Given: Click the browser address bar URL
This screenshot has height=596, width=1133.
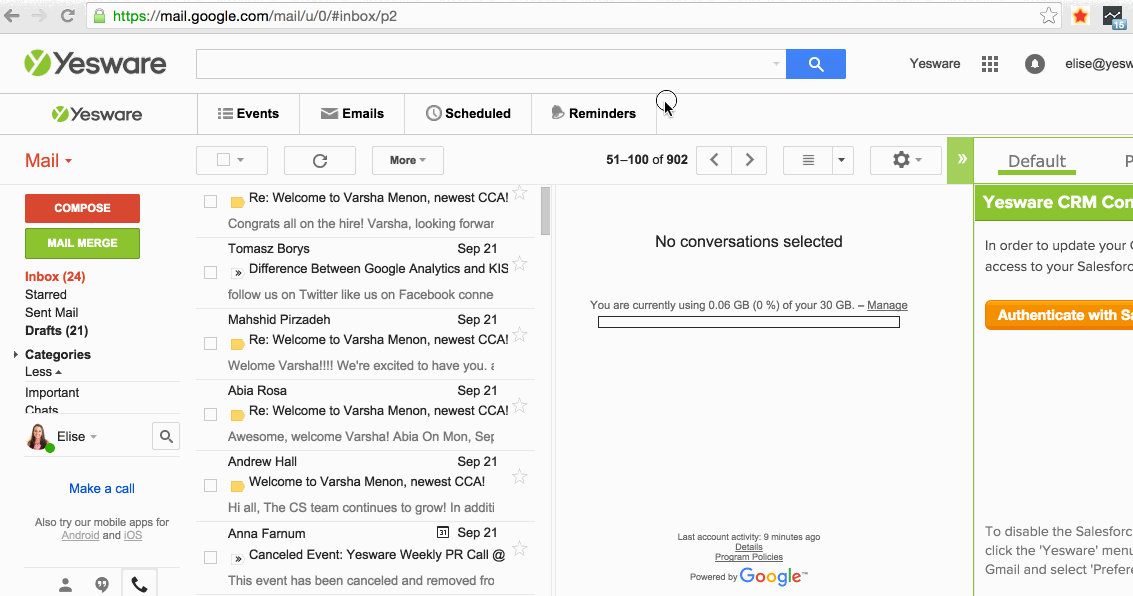Looking at the screenshot, I should click(x=255, y=16).
